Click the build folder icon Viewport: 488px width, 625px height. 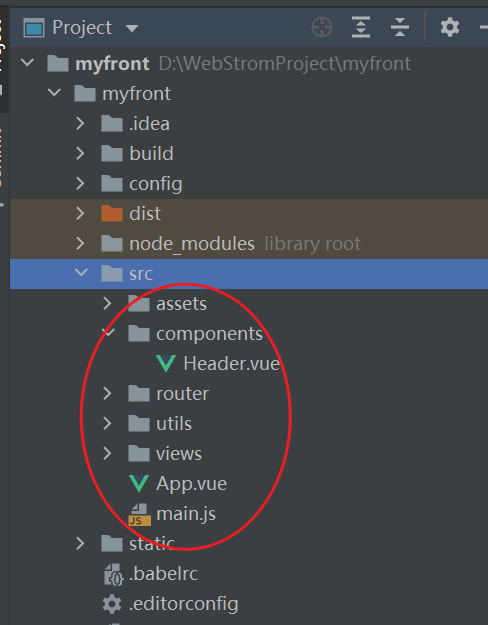pyautogui.click(x=112, y=153)
